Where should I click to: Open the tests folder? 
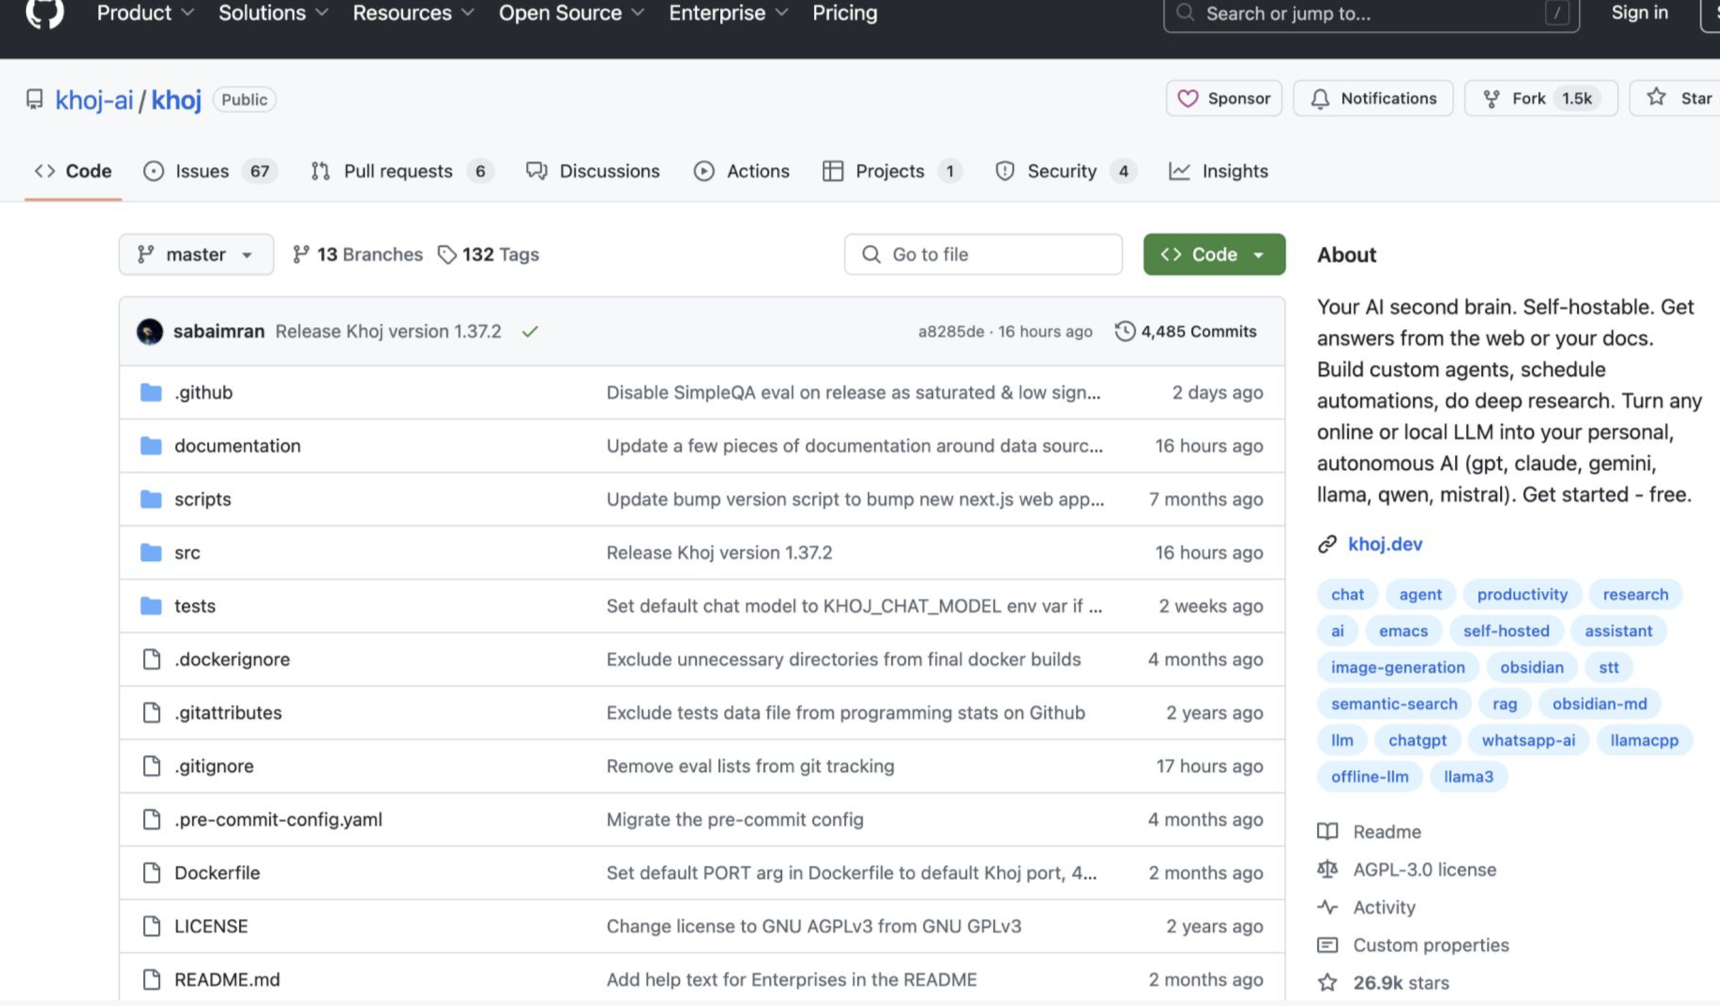coord(195,605)
